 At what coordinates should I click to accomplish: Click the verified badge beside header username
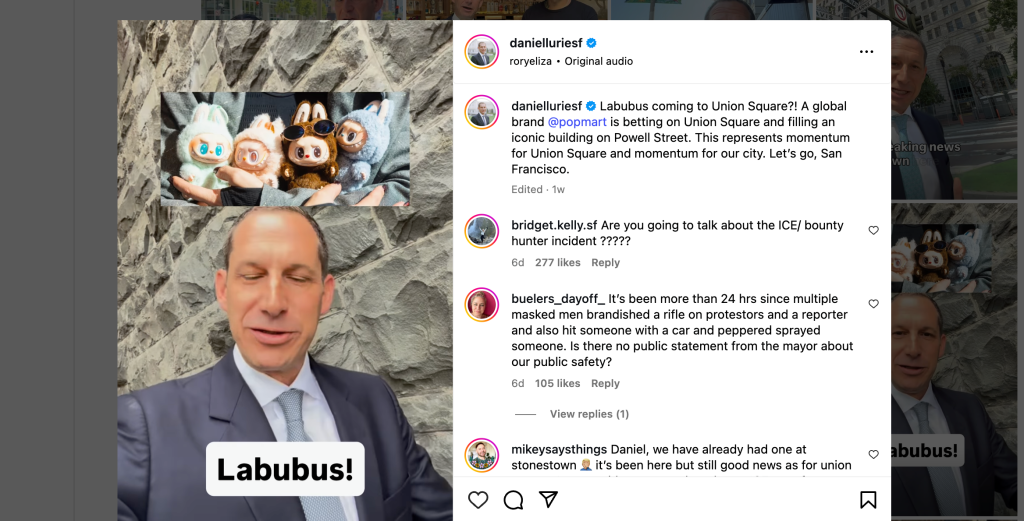click(592, 43)
